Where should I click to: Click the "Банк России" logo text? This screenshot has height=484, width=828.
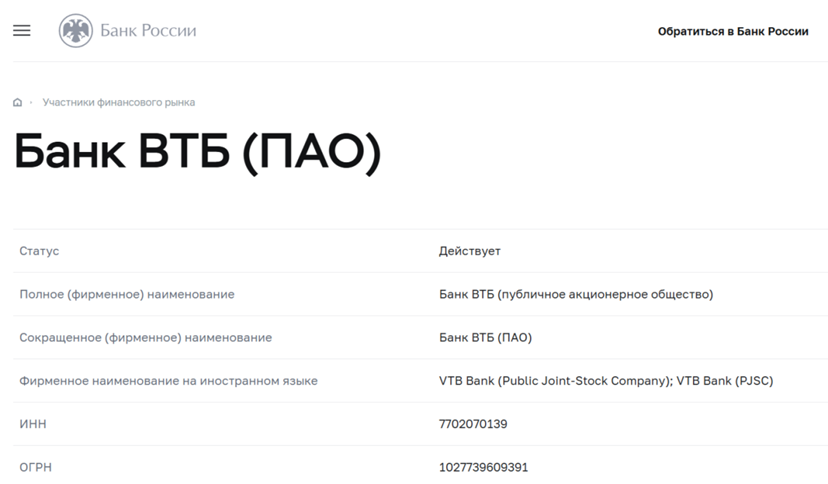(x=148, y=31)
